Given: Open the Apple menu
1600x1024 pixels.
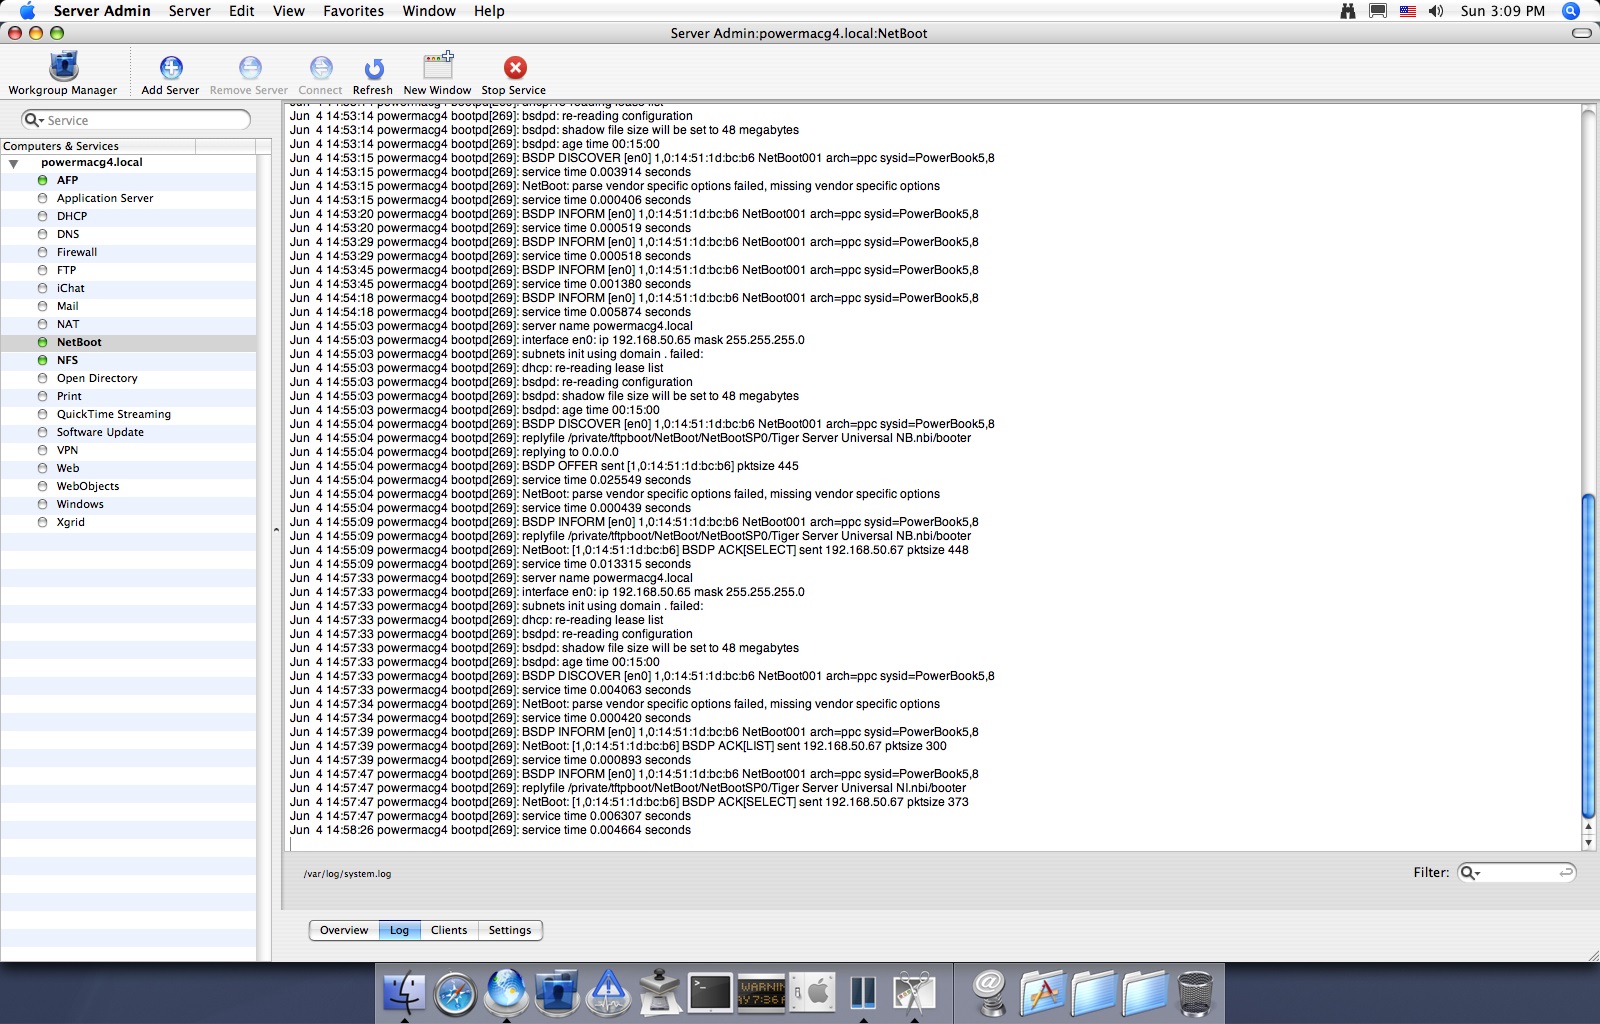Looking at the screenshot, I should coord(27,11).
